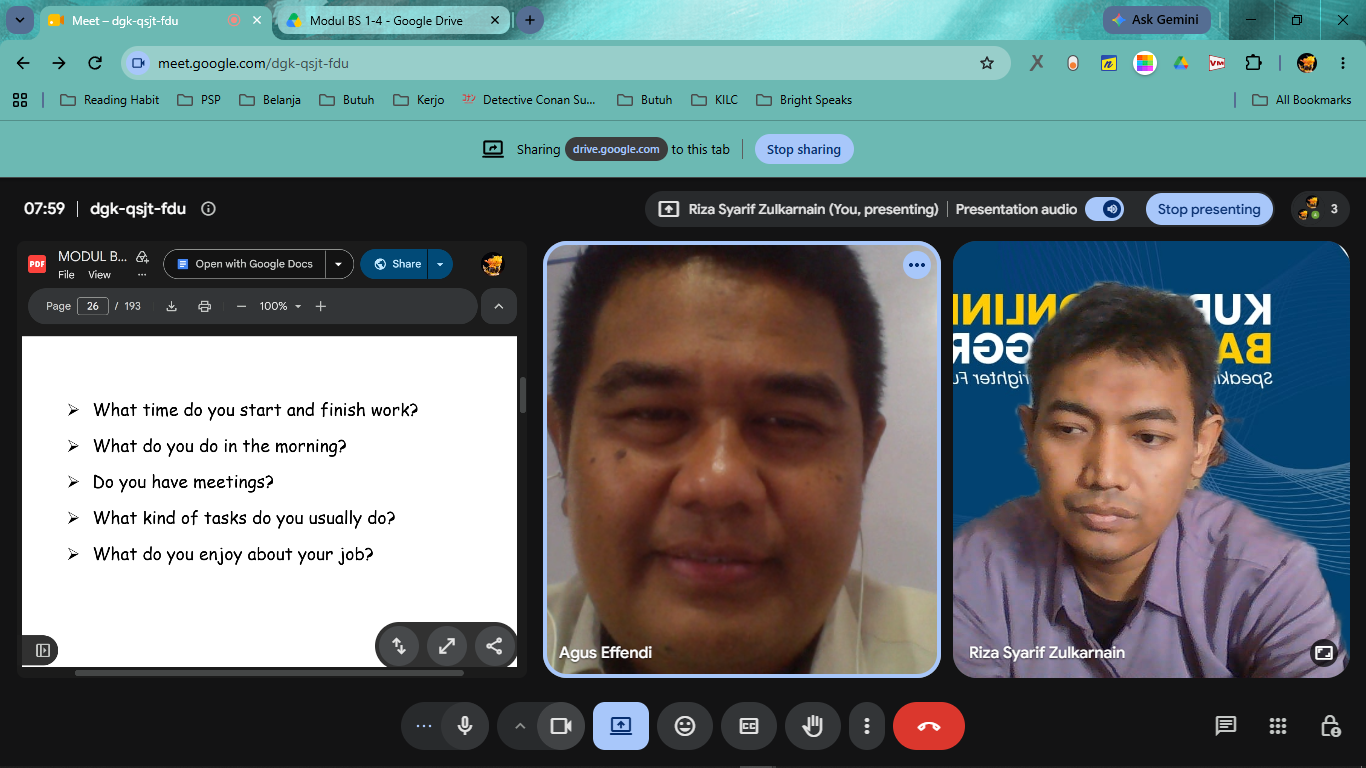The height and width of the screenshot is (768, 1366).
Task: Click the PDF download icon
Action: [172, 306]
